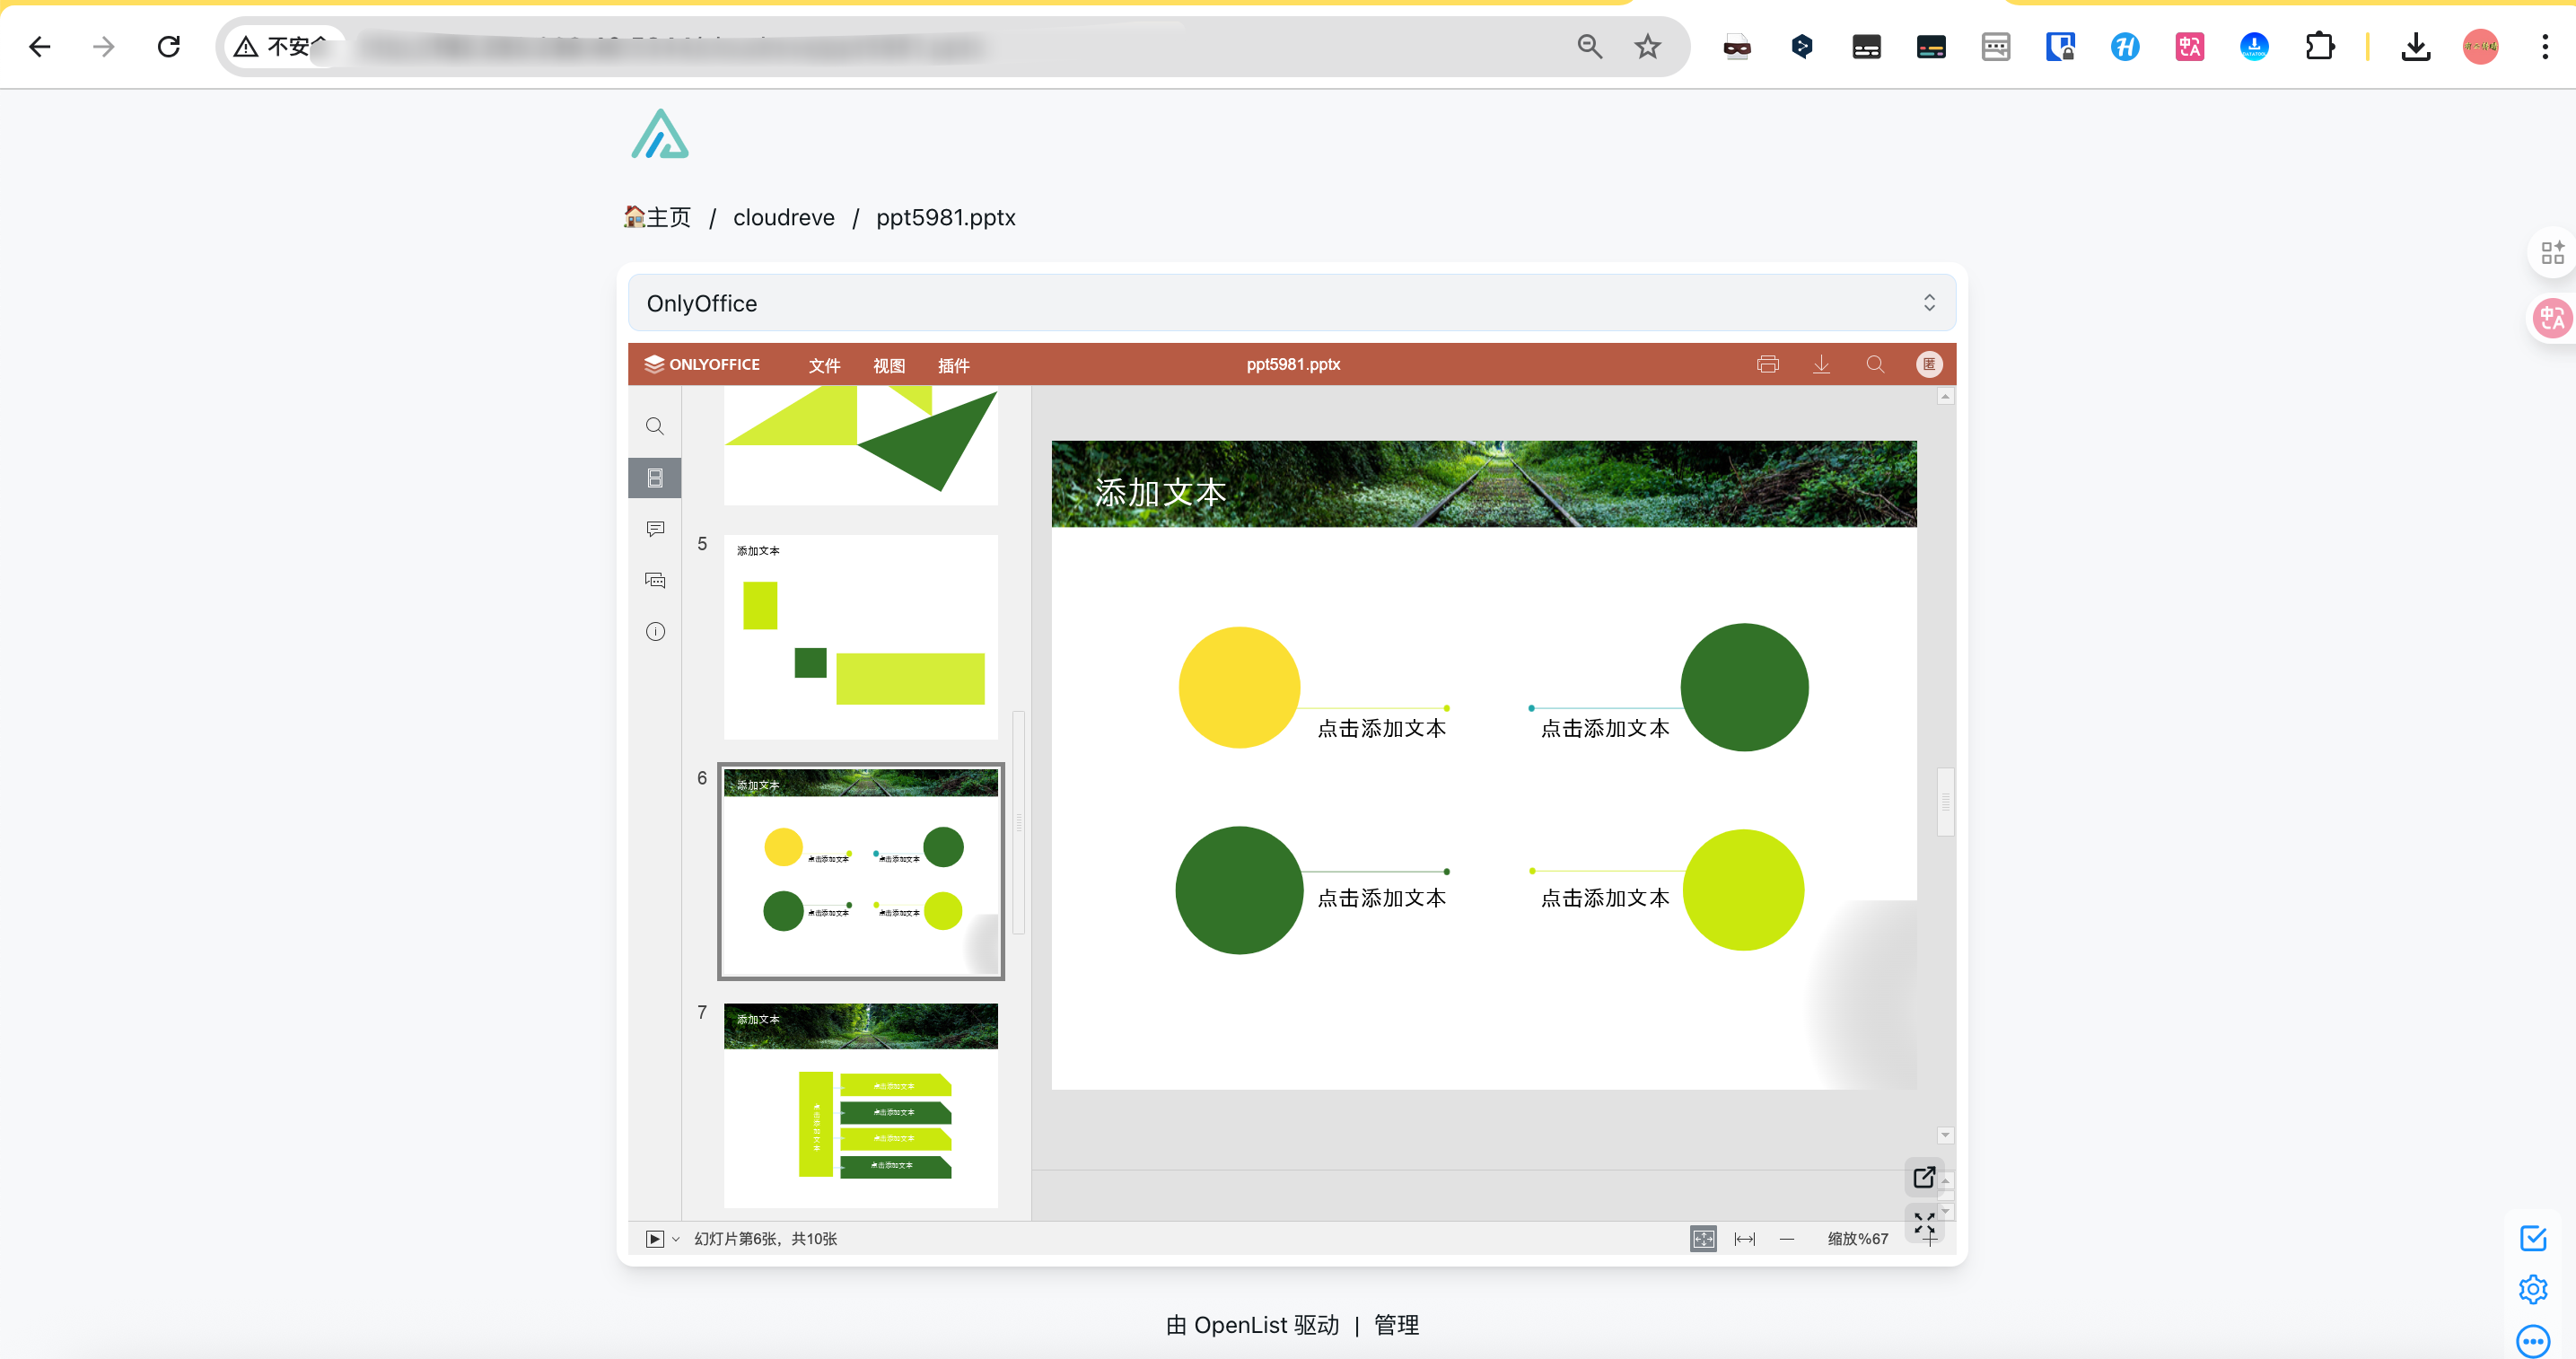Screen dimensions: 2576x1359
Task: Click zoom out minus button
Action: (1787, 1239)
